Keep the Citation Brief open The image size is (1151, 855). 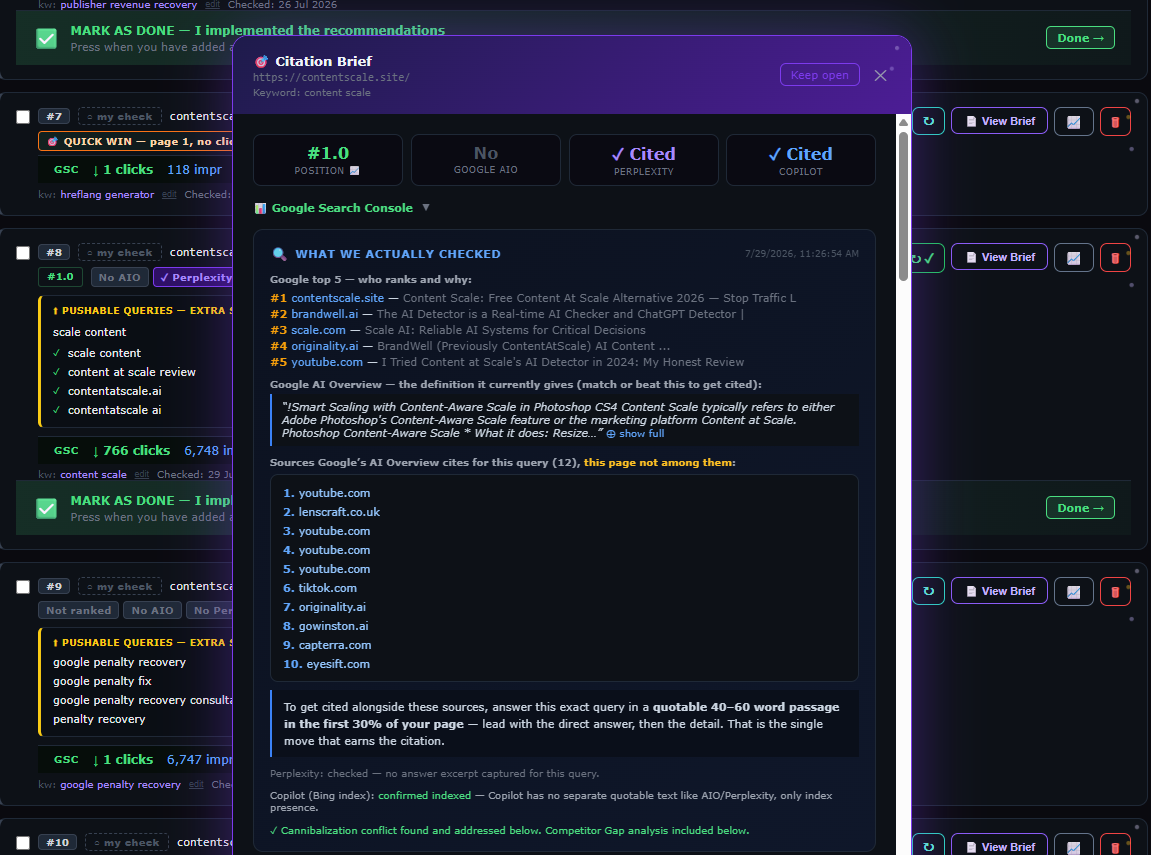click(819, 75)
